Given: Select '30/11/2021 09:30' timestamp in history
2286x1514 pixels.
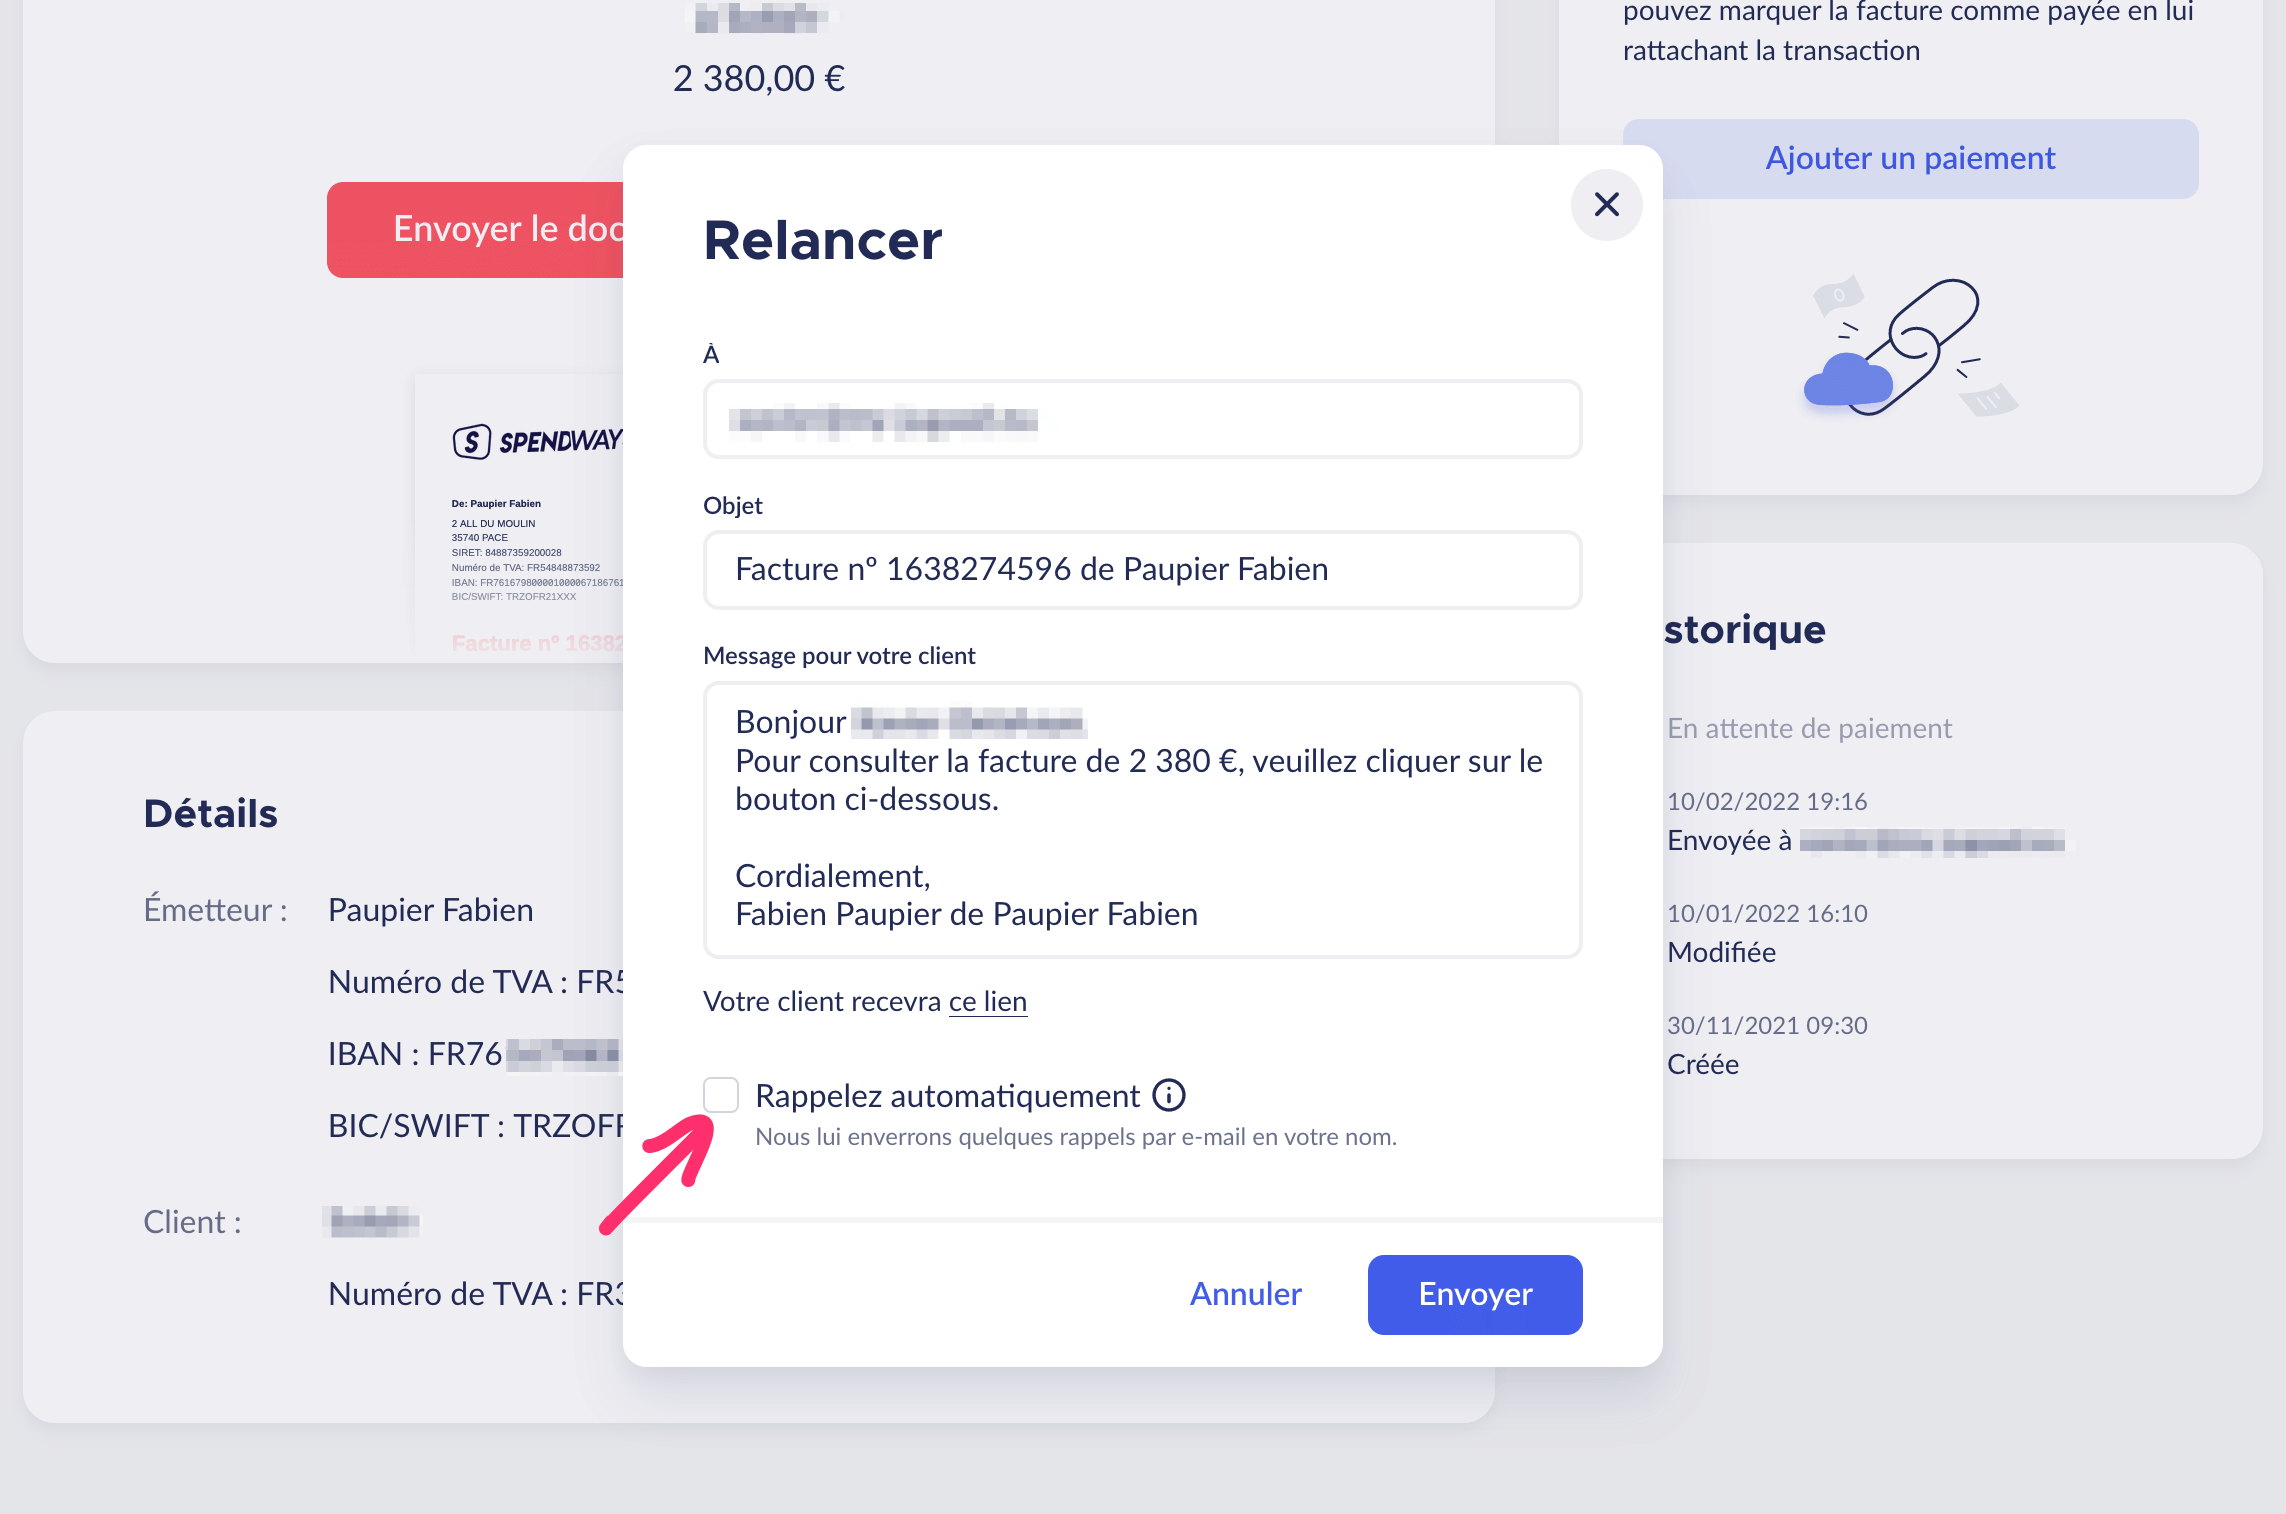Looking at the screenshot, I should 1767,1025.
